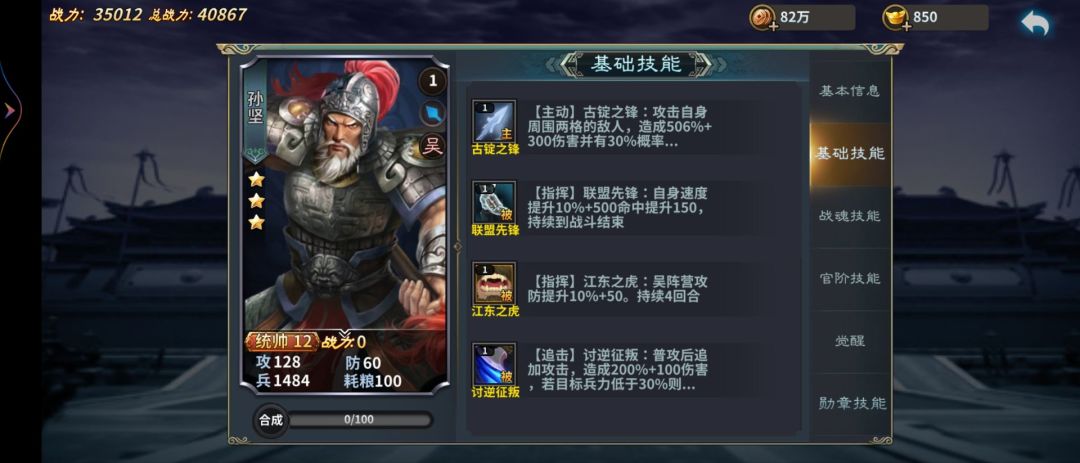Viewport: 1080px width, 463px height.
Task: Click the 0/100 synthesis progress bar
Action: pyautogui.click(x=360, y=420)
